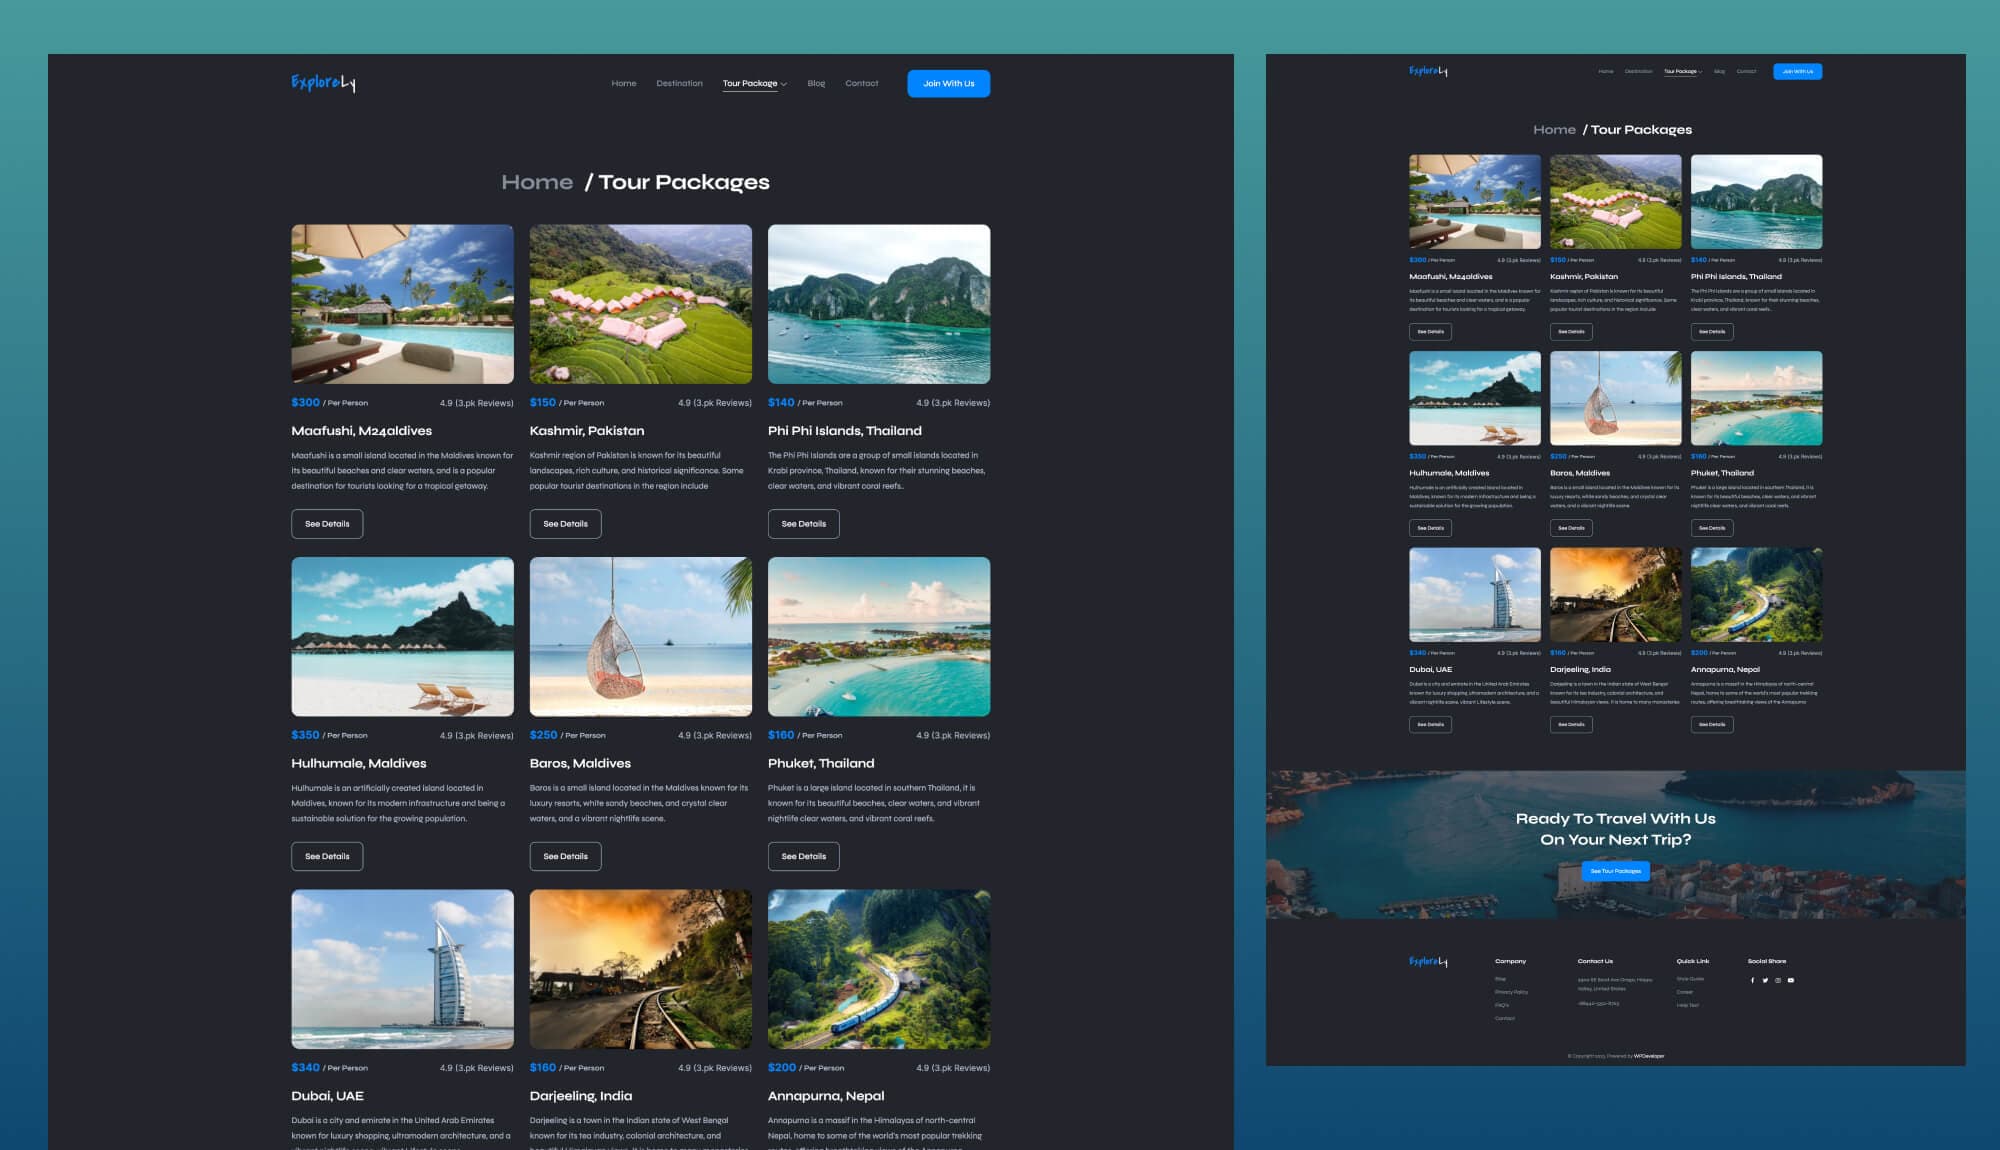Click the Home breadcrumb link
Viewport: 2000px width, 1150px height.
(538, 181)
